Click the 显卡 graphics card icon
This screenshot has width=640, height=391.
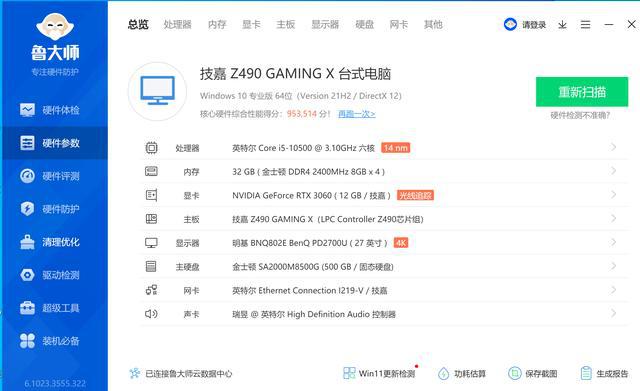click(x=151, y=195)
